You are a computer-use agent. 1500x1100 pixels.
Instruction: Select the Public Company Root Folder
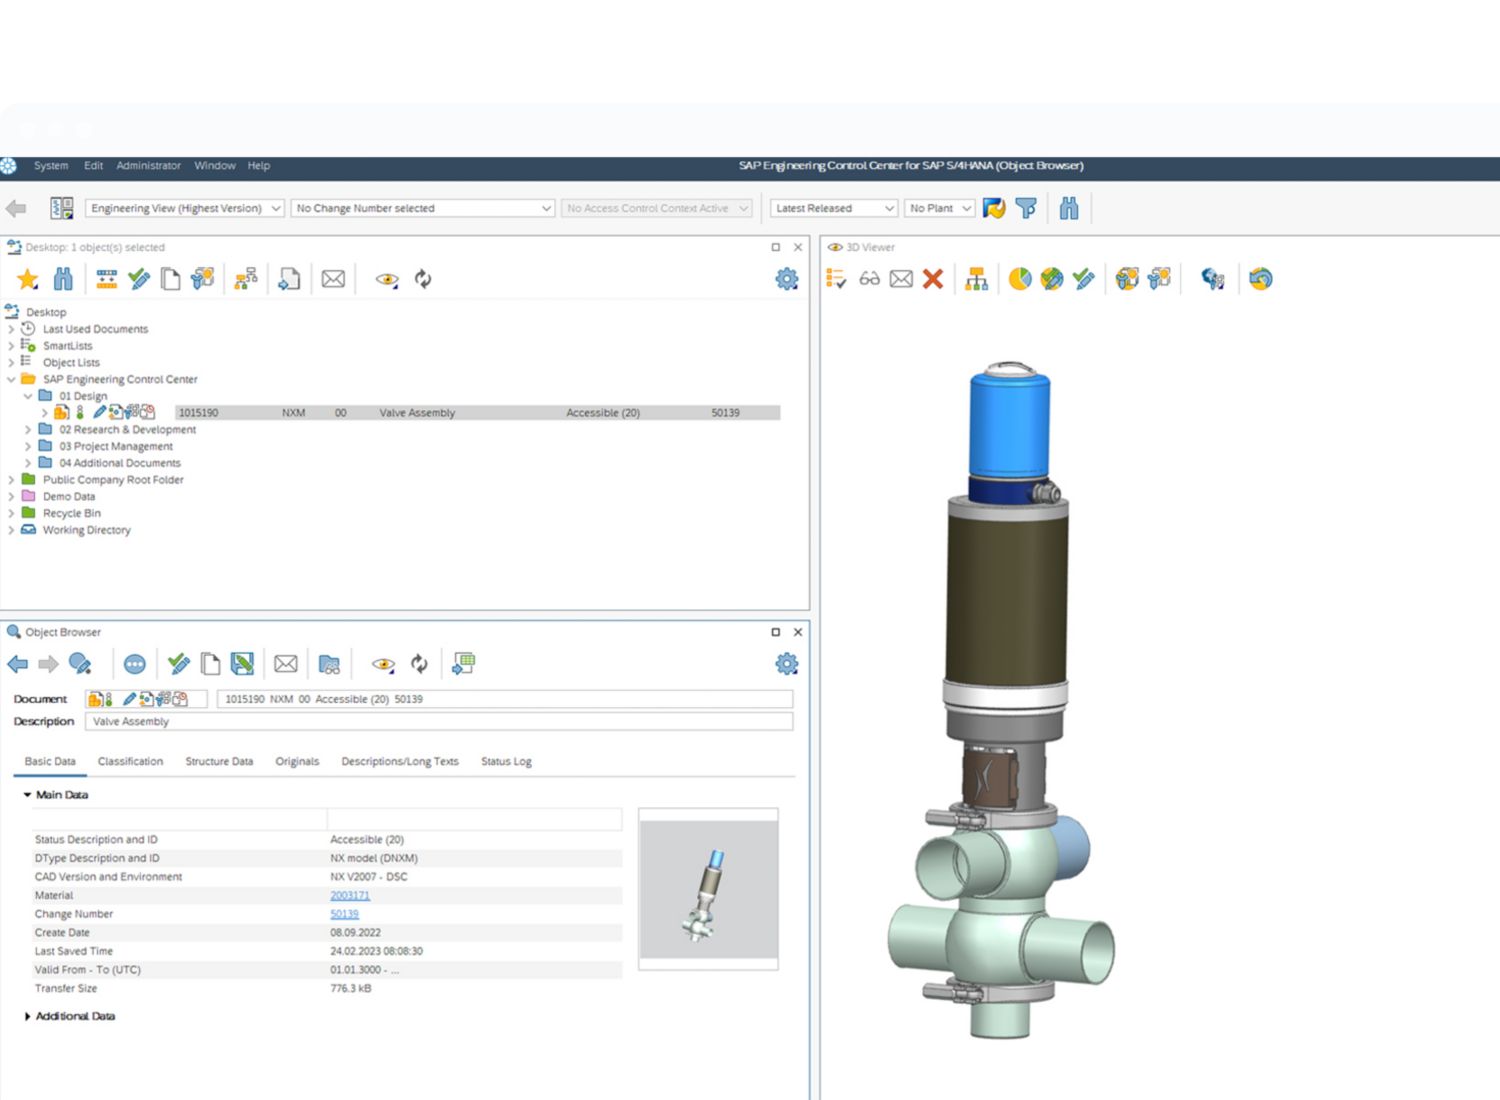[113, 480]
